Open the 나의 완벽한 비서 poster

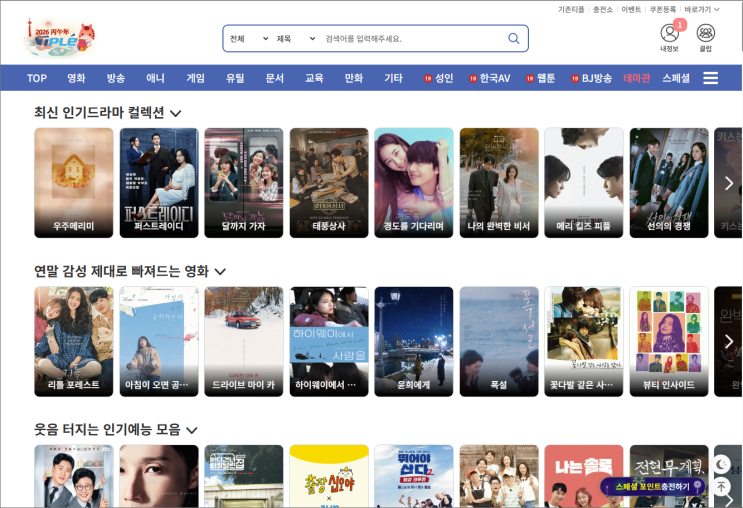[x=499, y=183]
